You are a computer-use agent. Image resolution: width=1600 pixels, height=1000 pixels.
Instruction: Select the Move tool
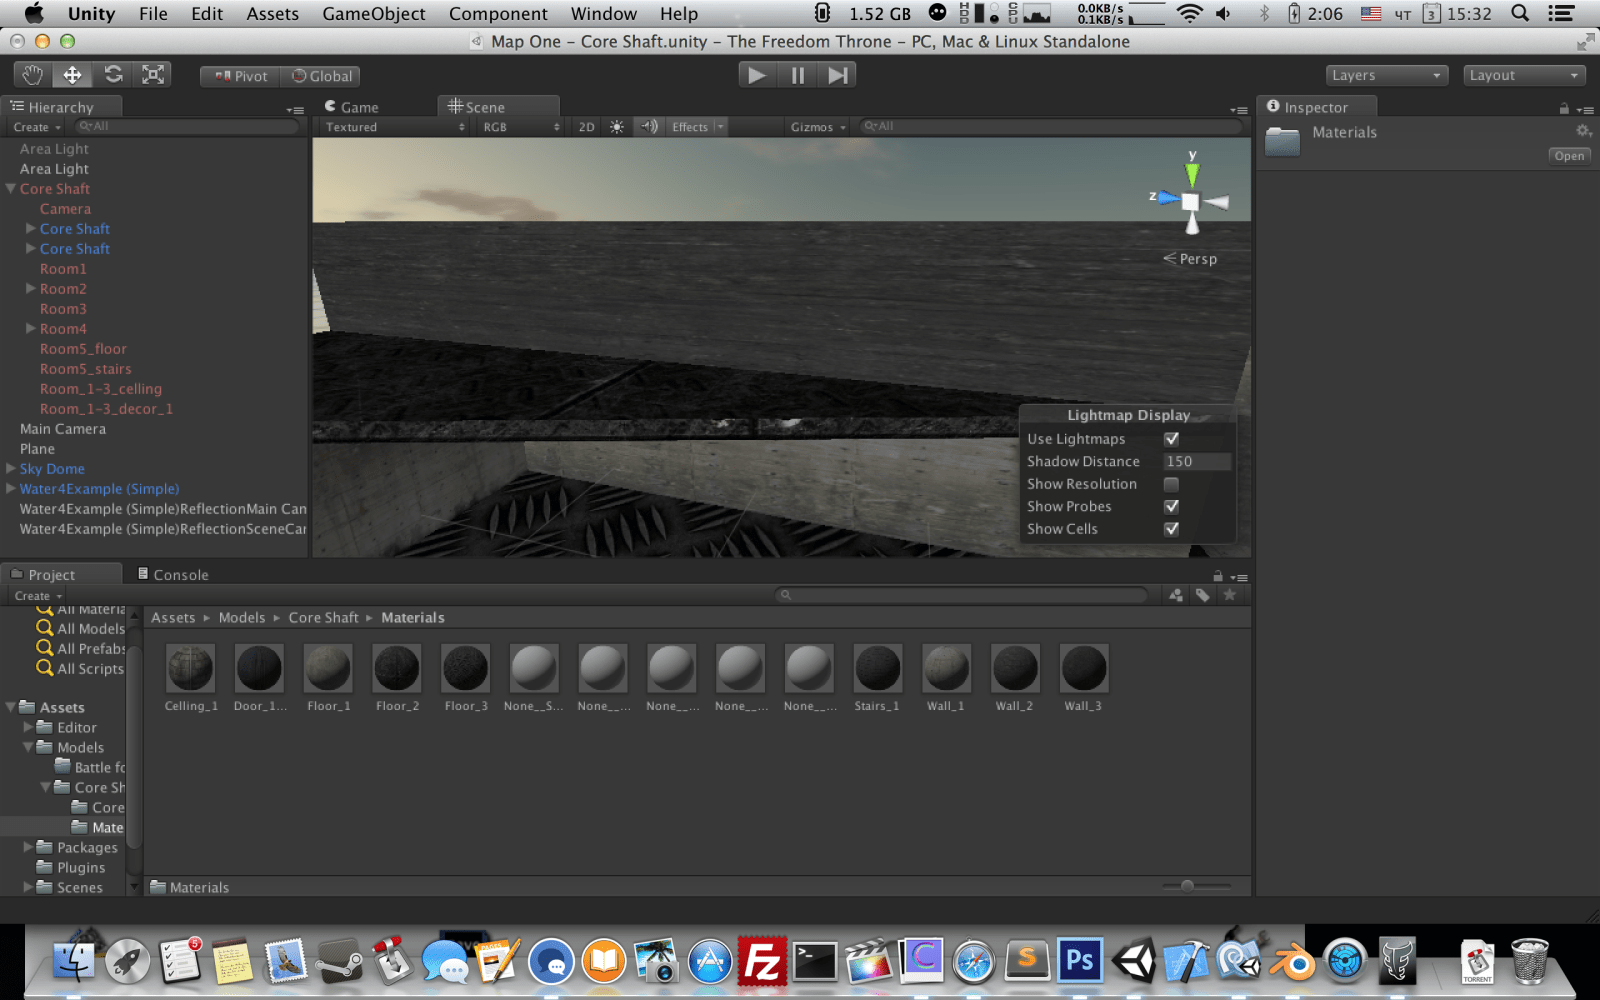click(x=72, y=73)
